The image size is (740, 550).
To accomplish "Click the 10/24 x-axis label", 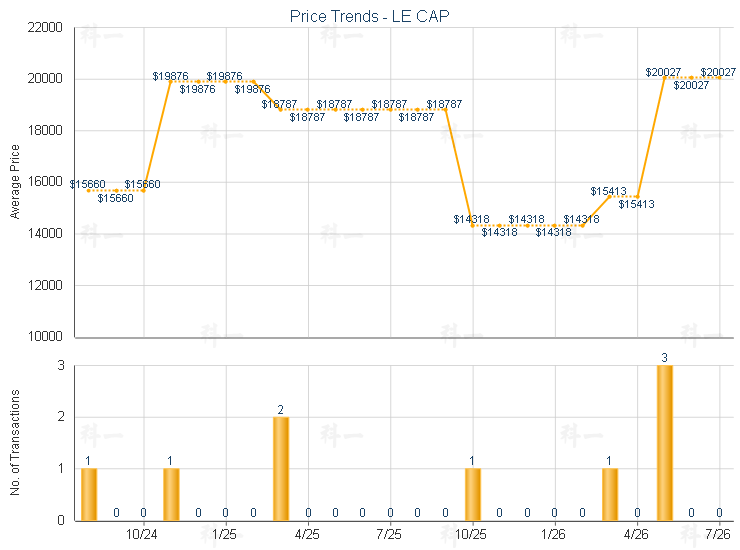I will tap(142, 534).
